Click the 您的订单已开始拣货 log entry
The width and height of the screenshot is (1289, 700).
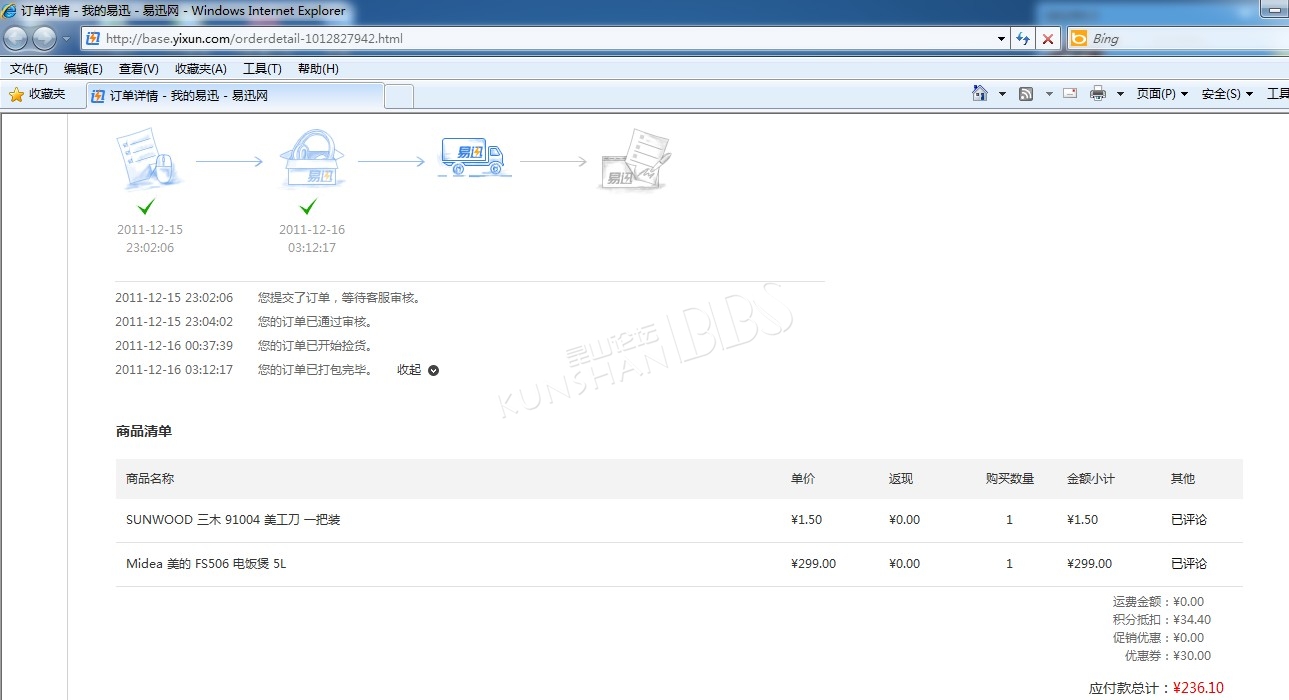click(x=315, y=346)
